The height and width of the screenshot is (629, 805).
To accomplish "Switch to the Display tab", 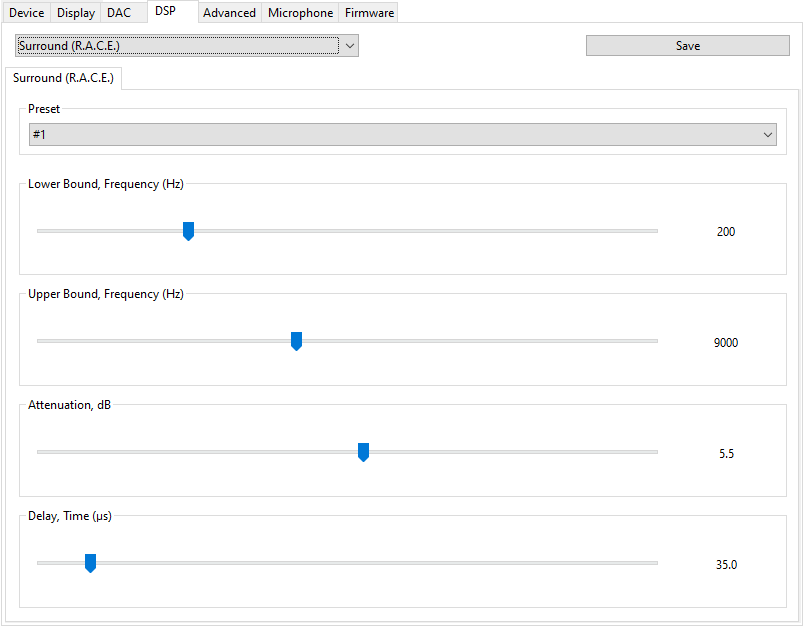I will (76, 13).
